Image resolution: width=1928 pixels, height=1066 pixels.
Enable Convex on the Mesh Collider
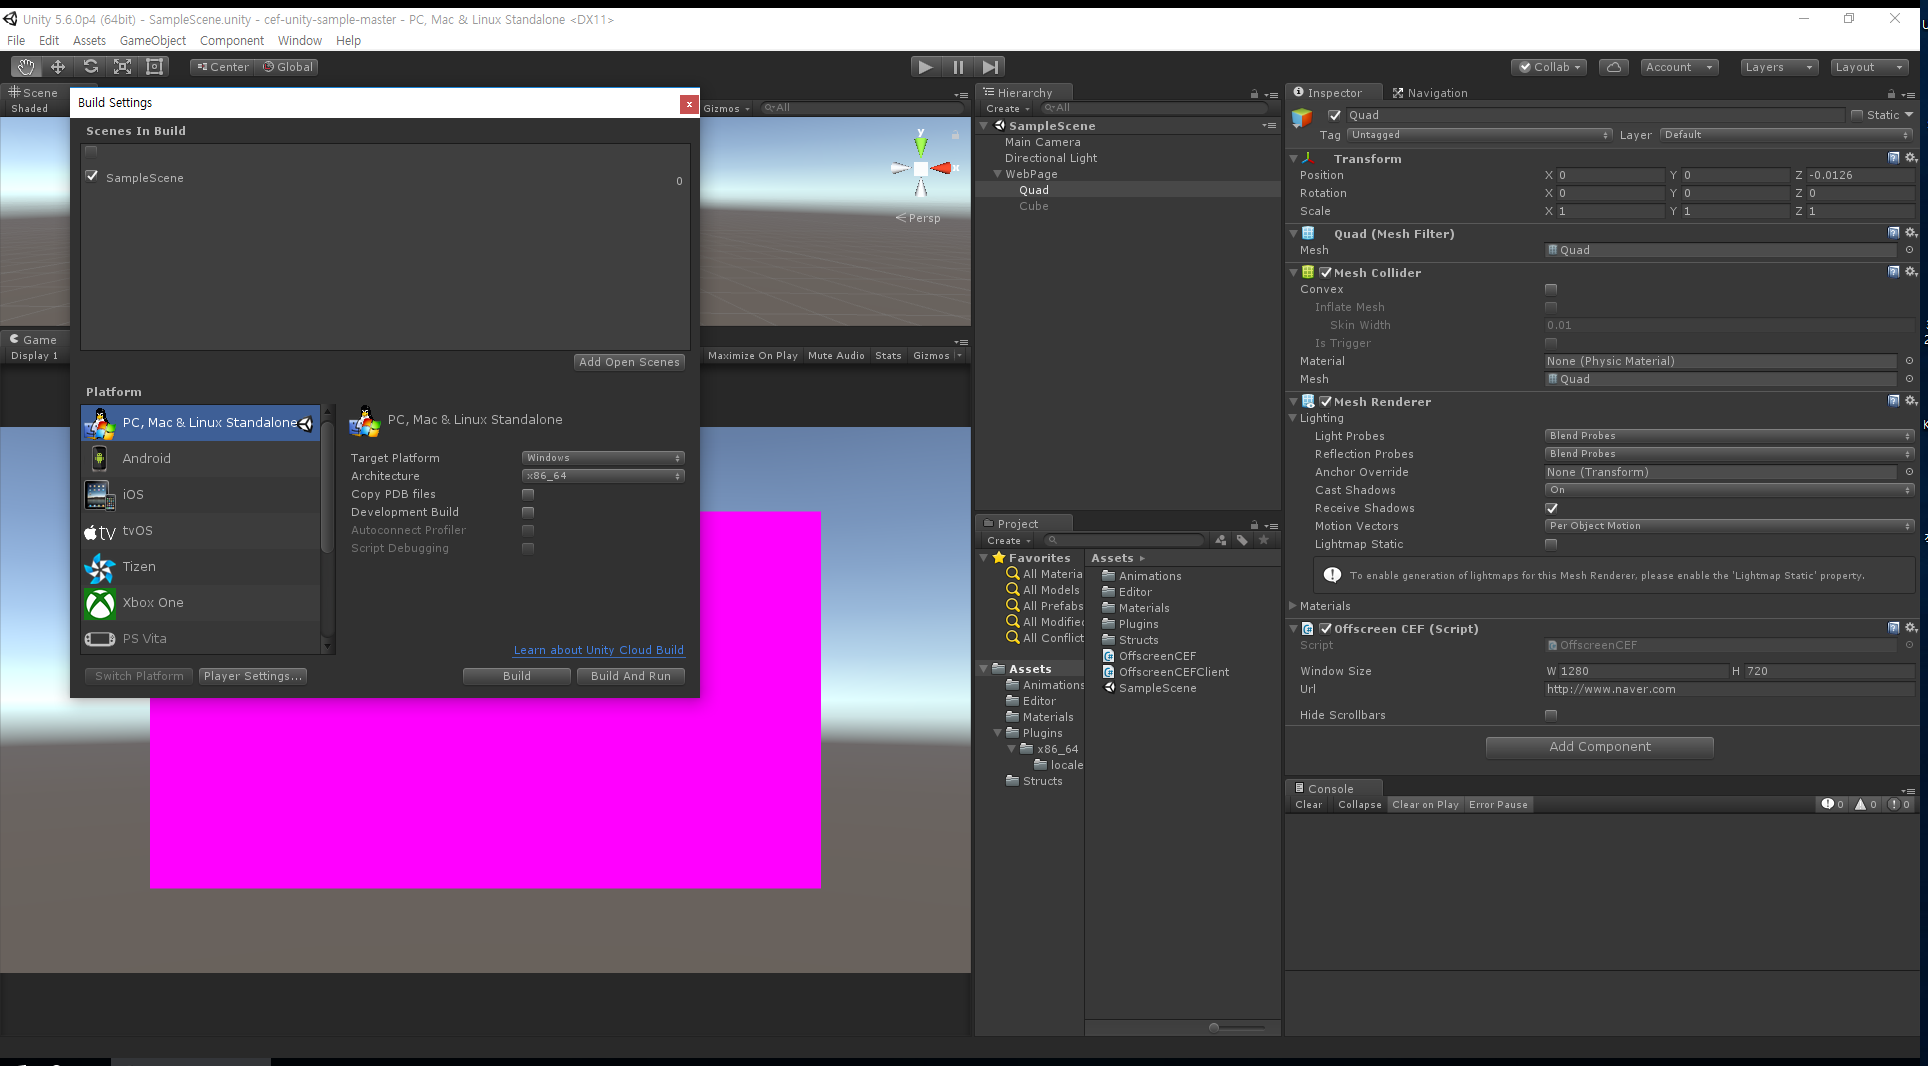(1551, 289)
